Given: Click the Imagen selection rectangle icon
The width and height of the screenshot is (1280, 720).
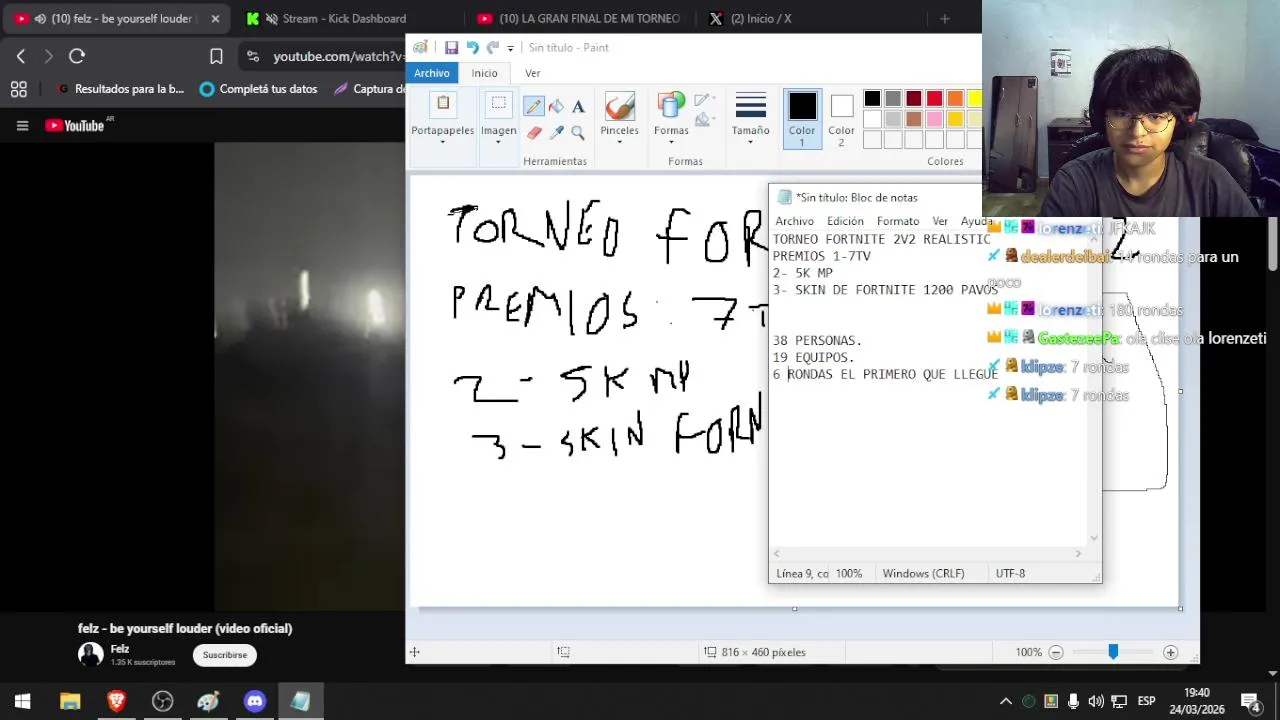Looking at the screenshot, I should click(x=498, y=104).
